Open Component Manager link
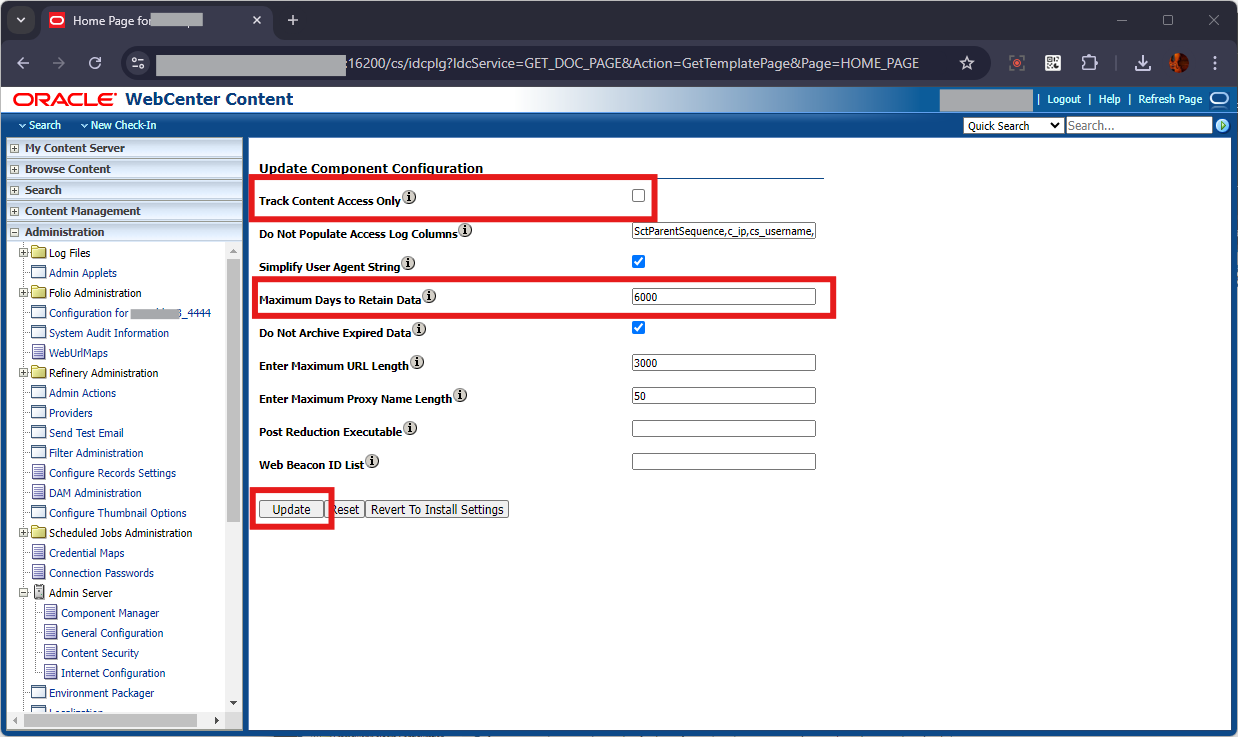The height and width of the screenshot is (737, 1238). coord(110,613)
